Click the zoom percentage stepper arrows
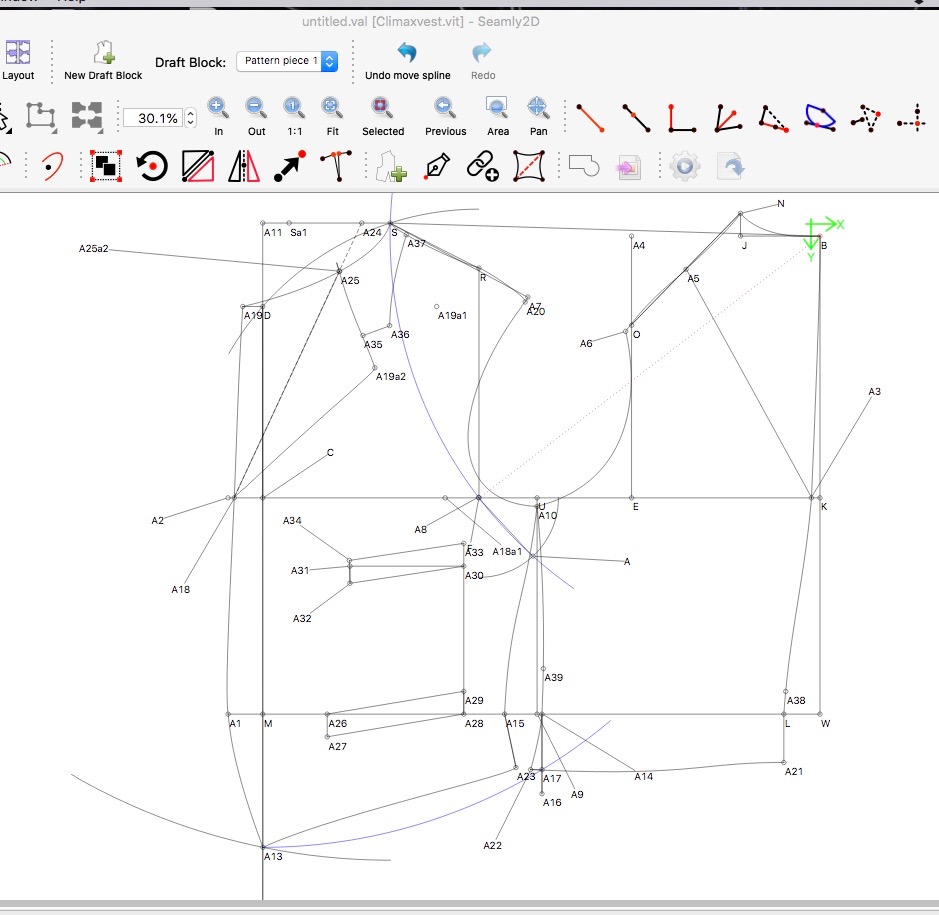Viewport: 939px width, 915px height. point(190,118)
